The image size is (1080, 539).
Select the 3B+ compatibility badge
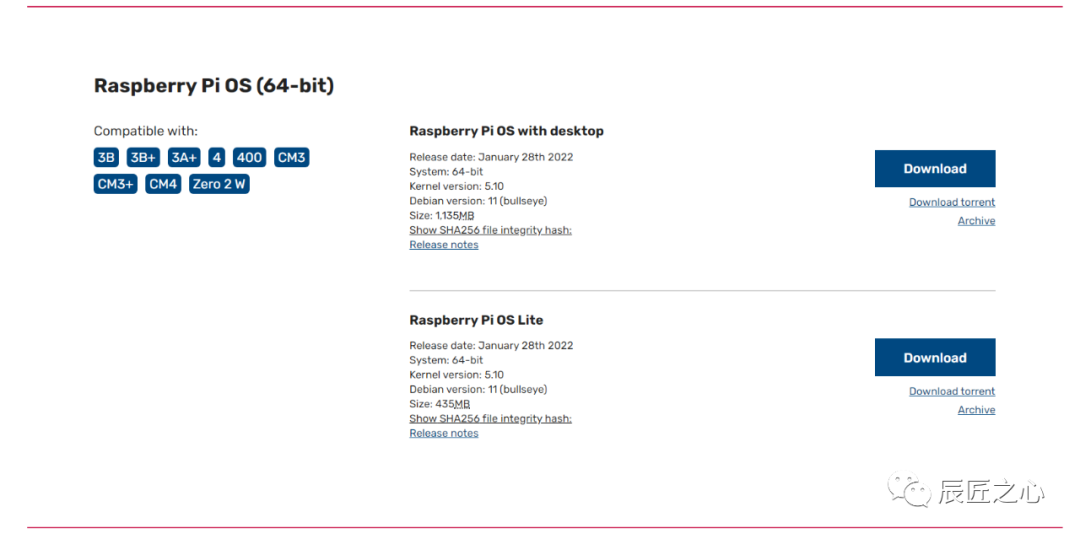[x=143, y=157]
